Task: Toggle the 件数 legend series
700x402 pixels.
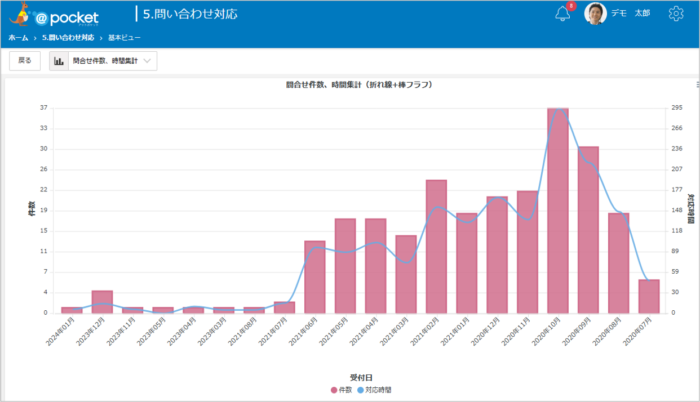Action: tap(342, 390)
